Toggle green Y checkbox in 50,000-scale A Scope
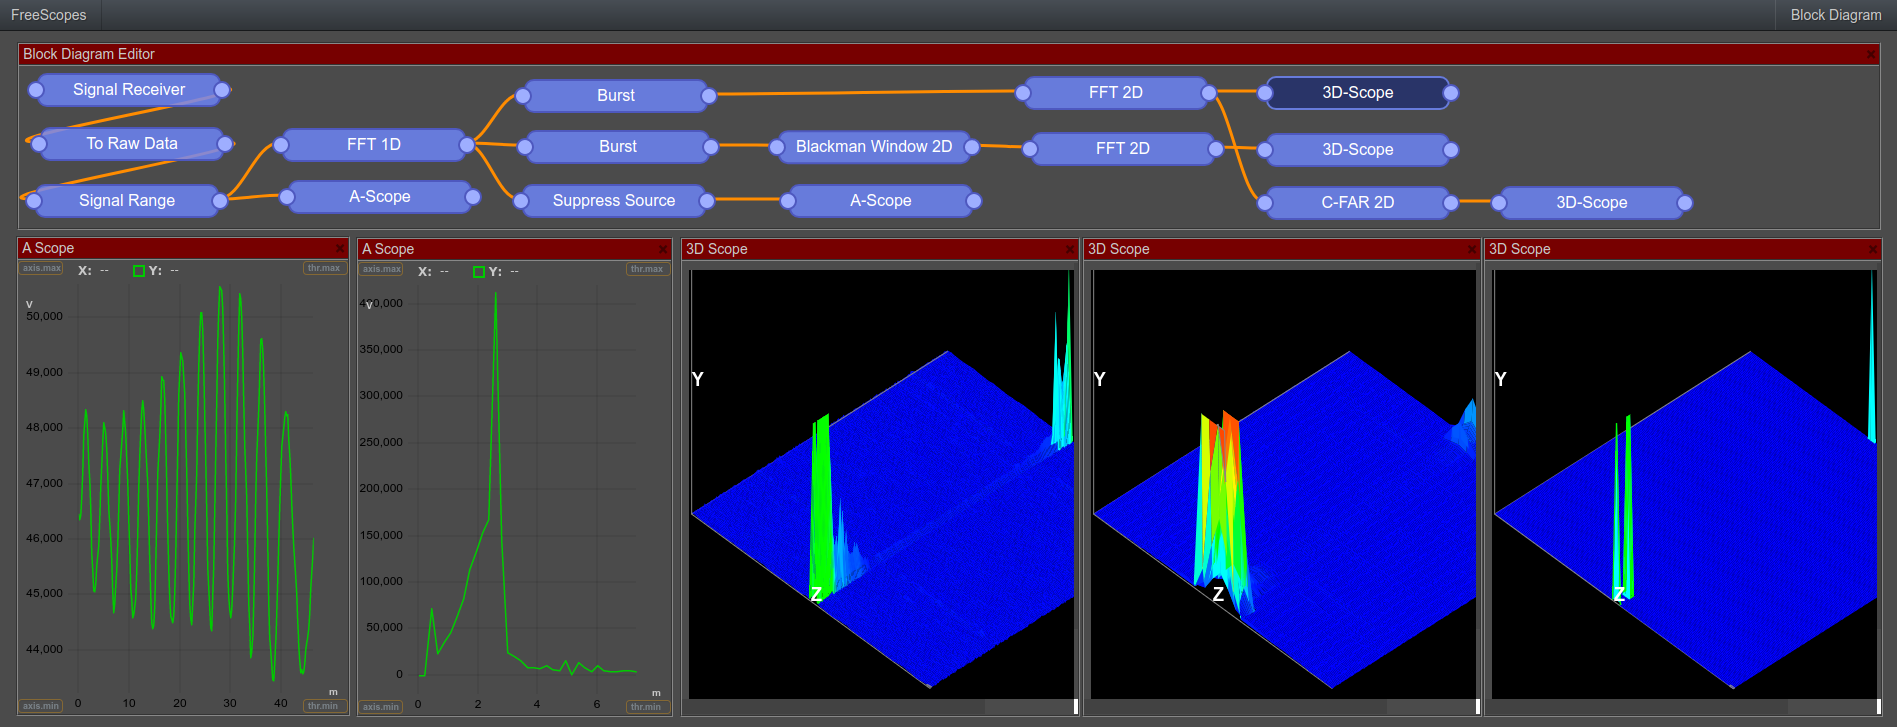Viewport: 1897px width, 727px height. [x=139, y=271]
